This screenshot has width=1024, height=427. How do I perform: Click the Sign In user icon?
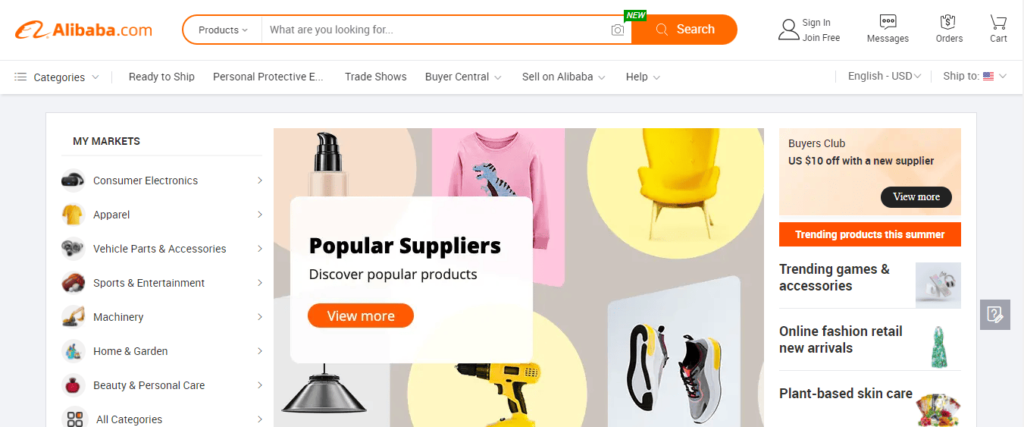click(x=789, y=29)
